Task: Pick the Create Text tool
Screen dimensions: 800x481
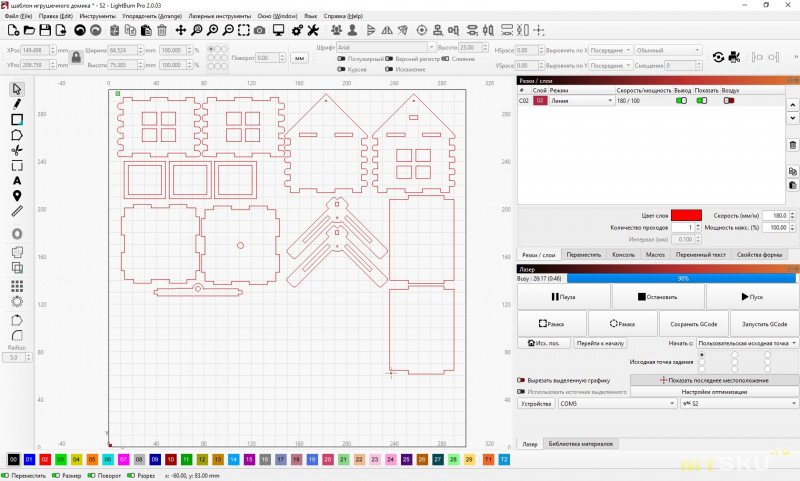Action: click(17, 180)
